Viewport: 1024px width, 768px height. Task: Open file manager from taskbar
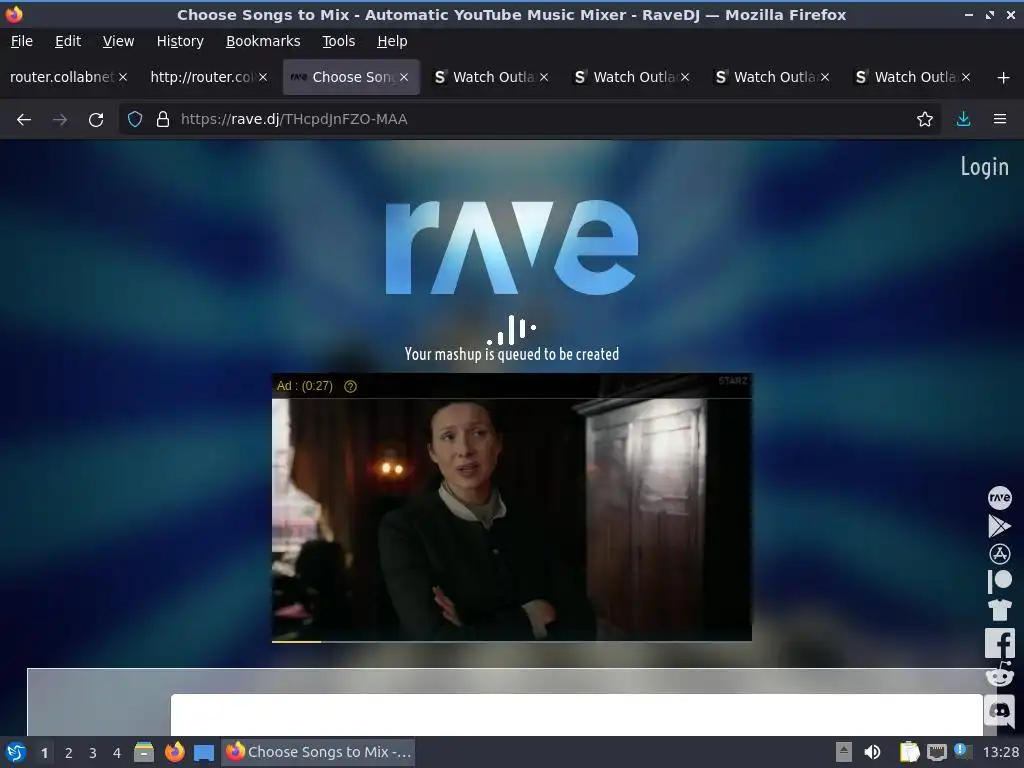point(144,752)
